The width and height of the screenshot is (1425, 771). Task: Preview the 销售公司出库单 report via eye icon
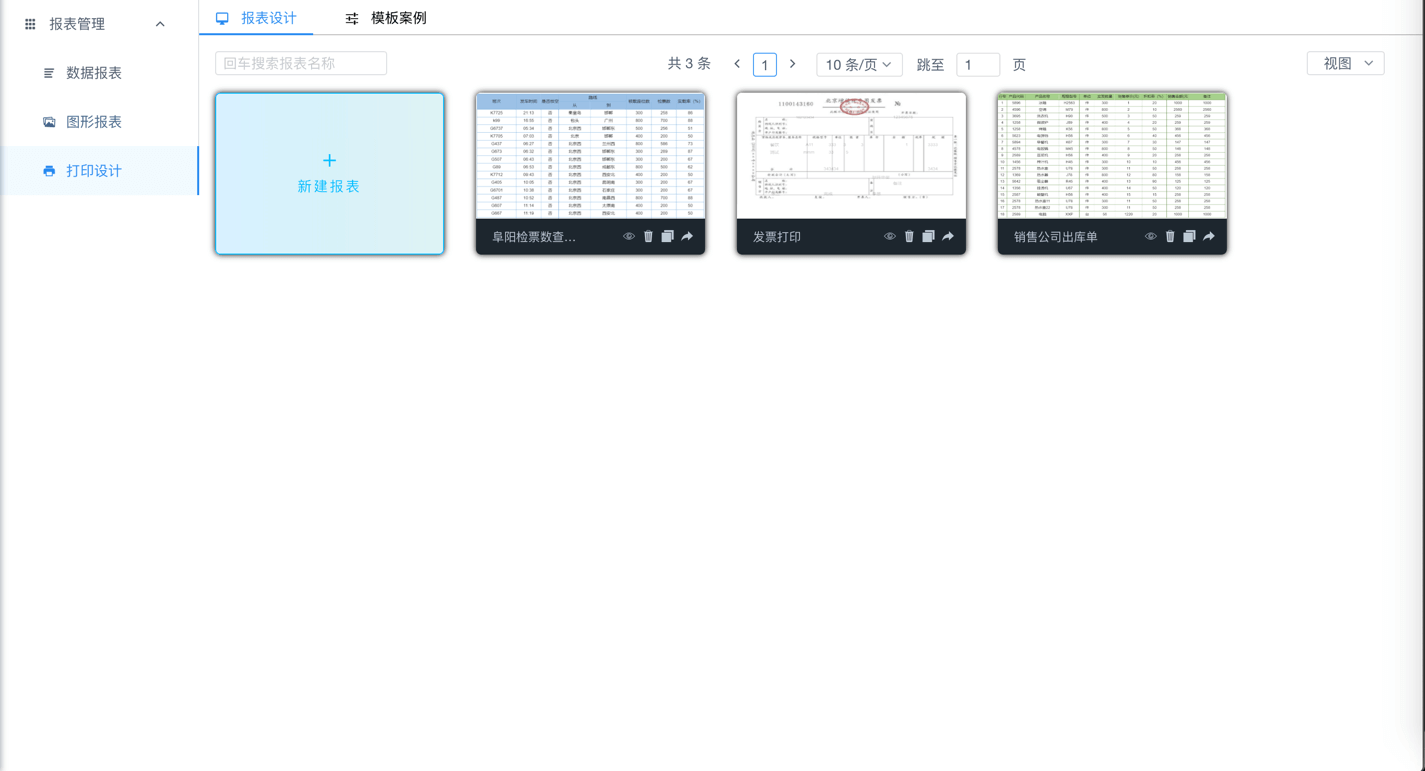tap(1151, 237)
